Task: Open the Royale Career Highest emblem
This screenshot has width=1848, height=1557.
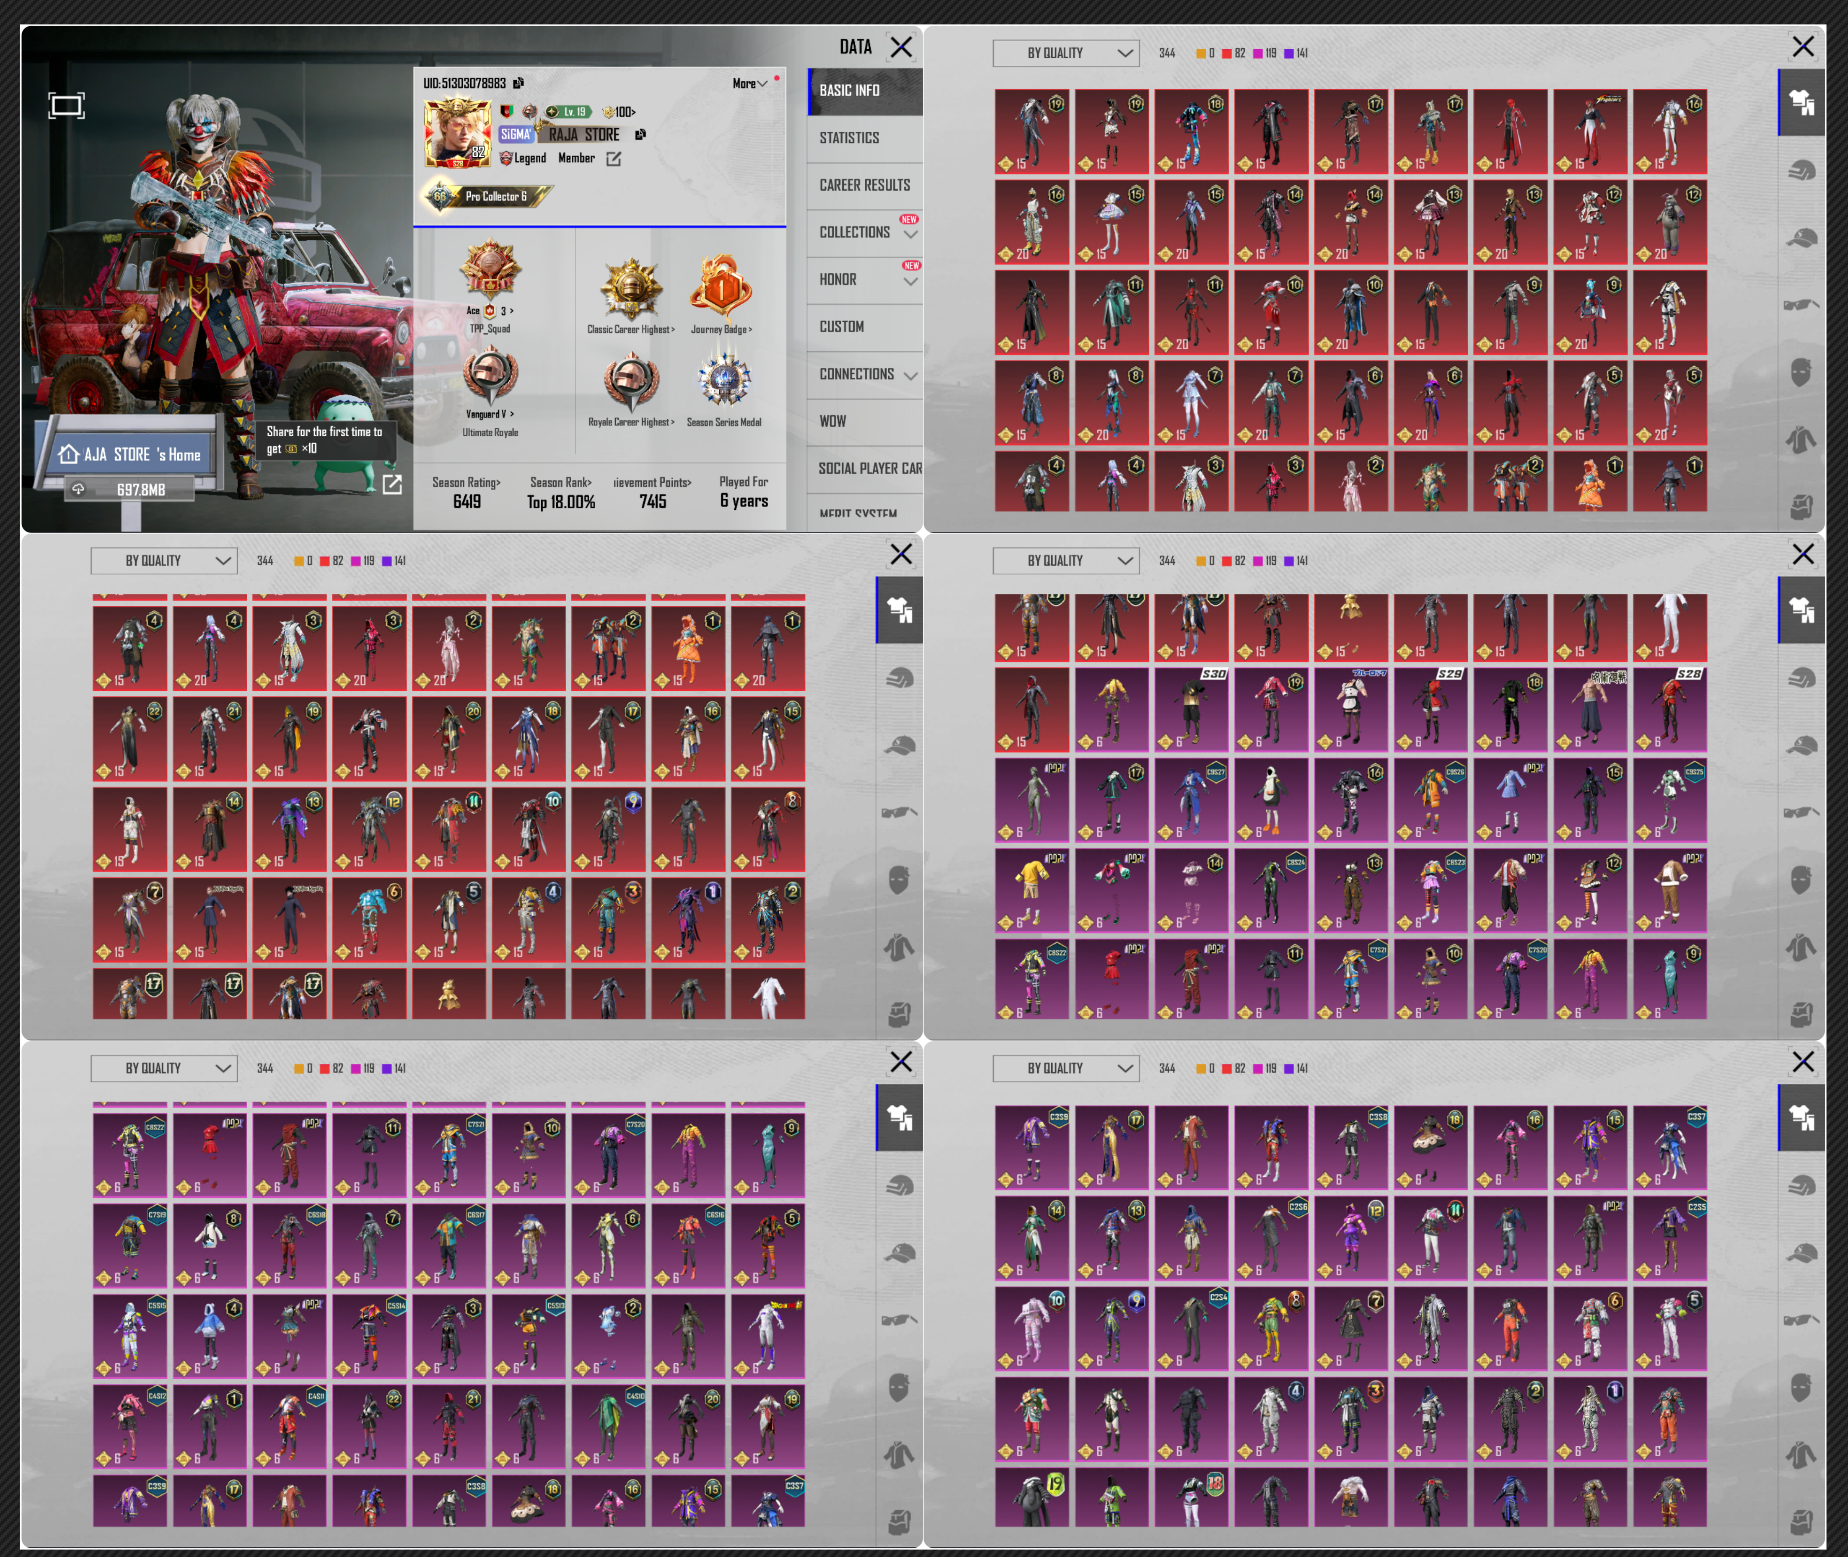Action: click(631, 382)
